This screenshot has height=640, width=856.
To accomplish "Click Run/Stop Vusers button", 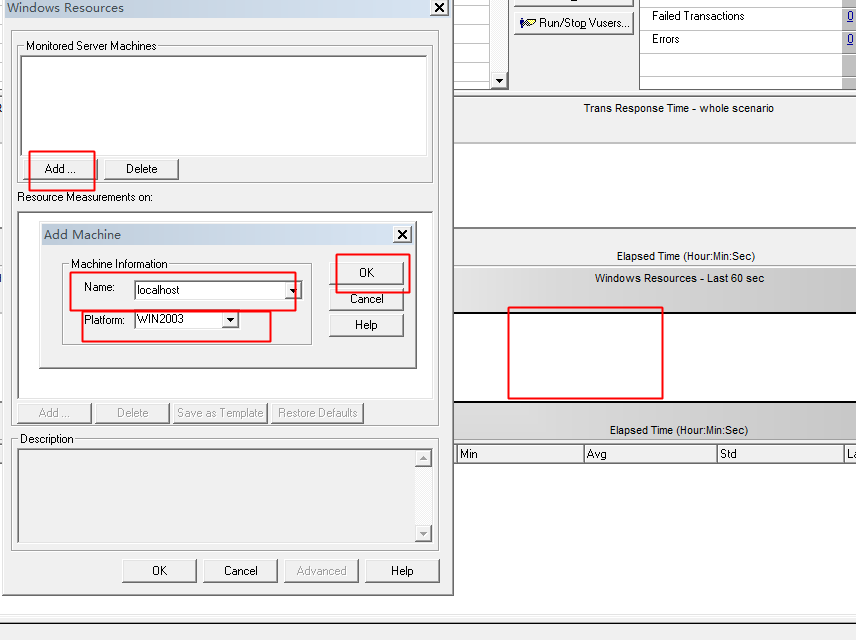I will (x=574, y=23).
